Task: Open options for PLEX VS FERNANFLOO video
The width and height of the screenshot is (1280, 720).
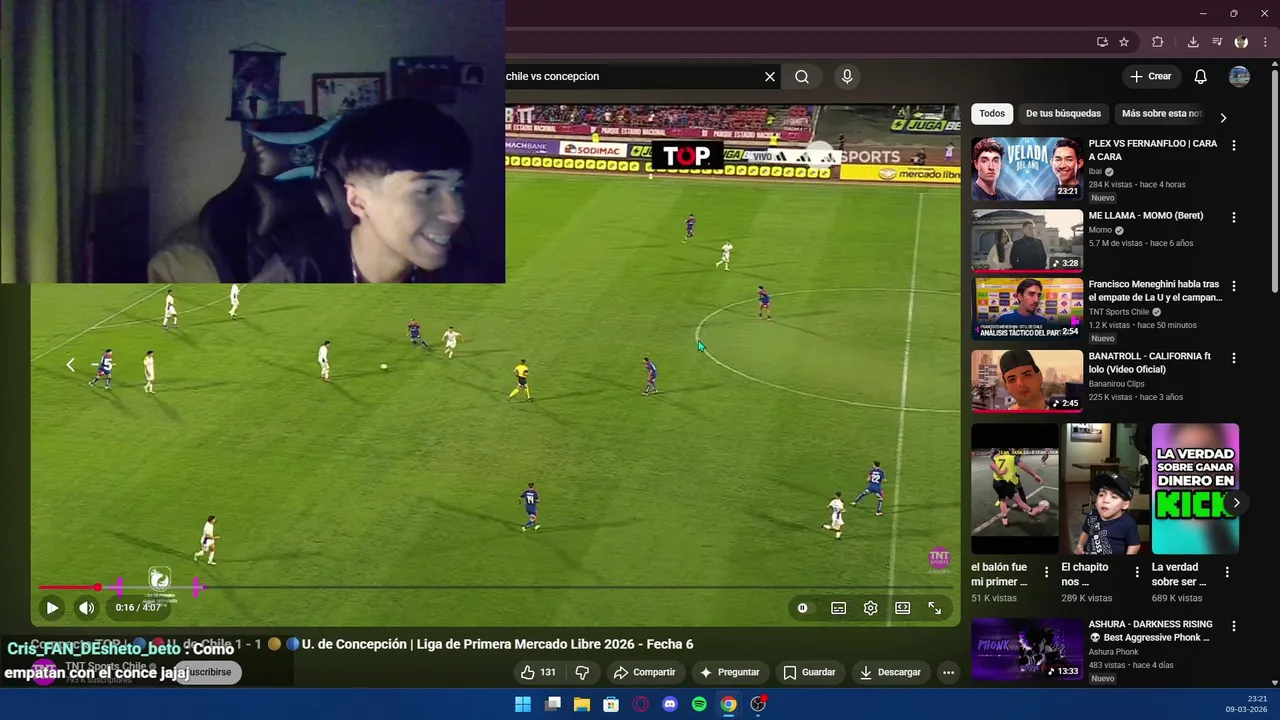Action: coord(1233,145)
